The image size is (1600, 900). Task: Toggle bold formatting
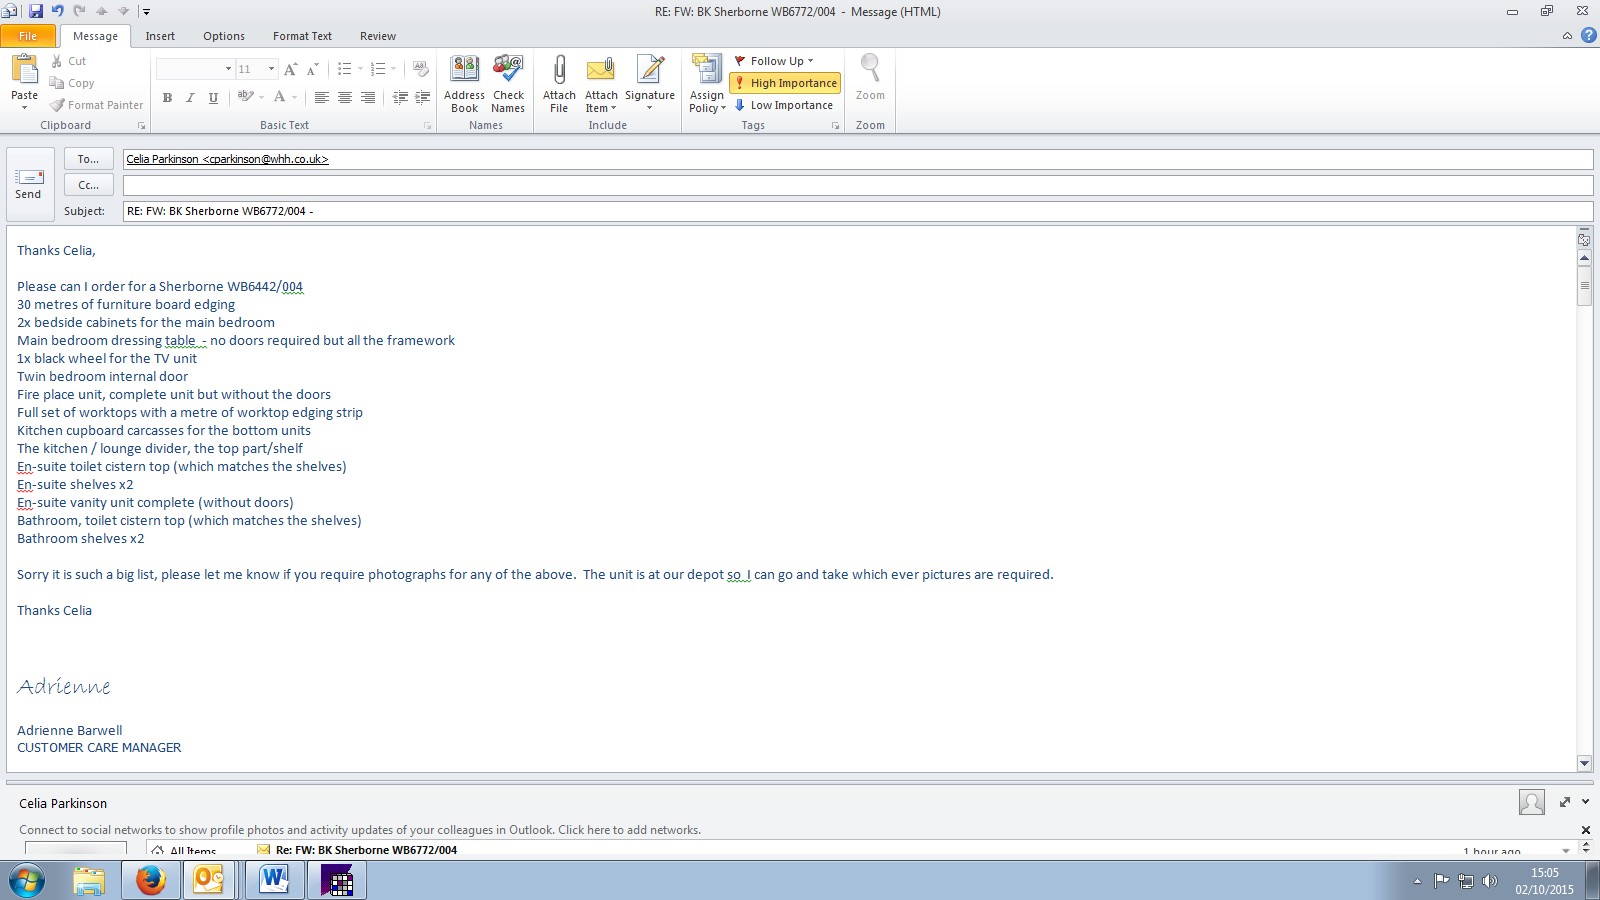tap(167, 97)
